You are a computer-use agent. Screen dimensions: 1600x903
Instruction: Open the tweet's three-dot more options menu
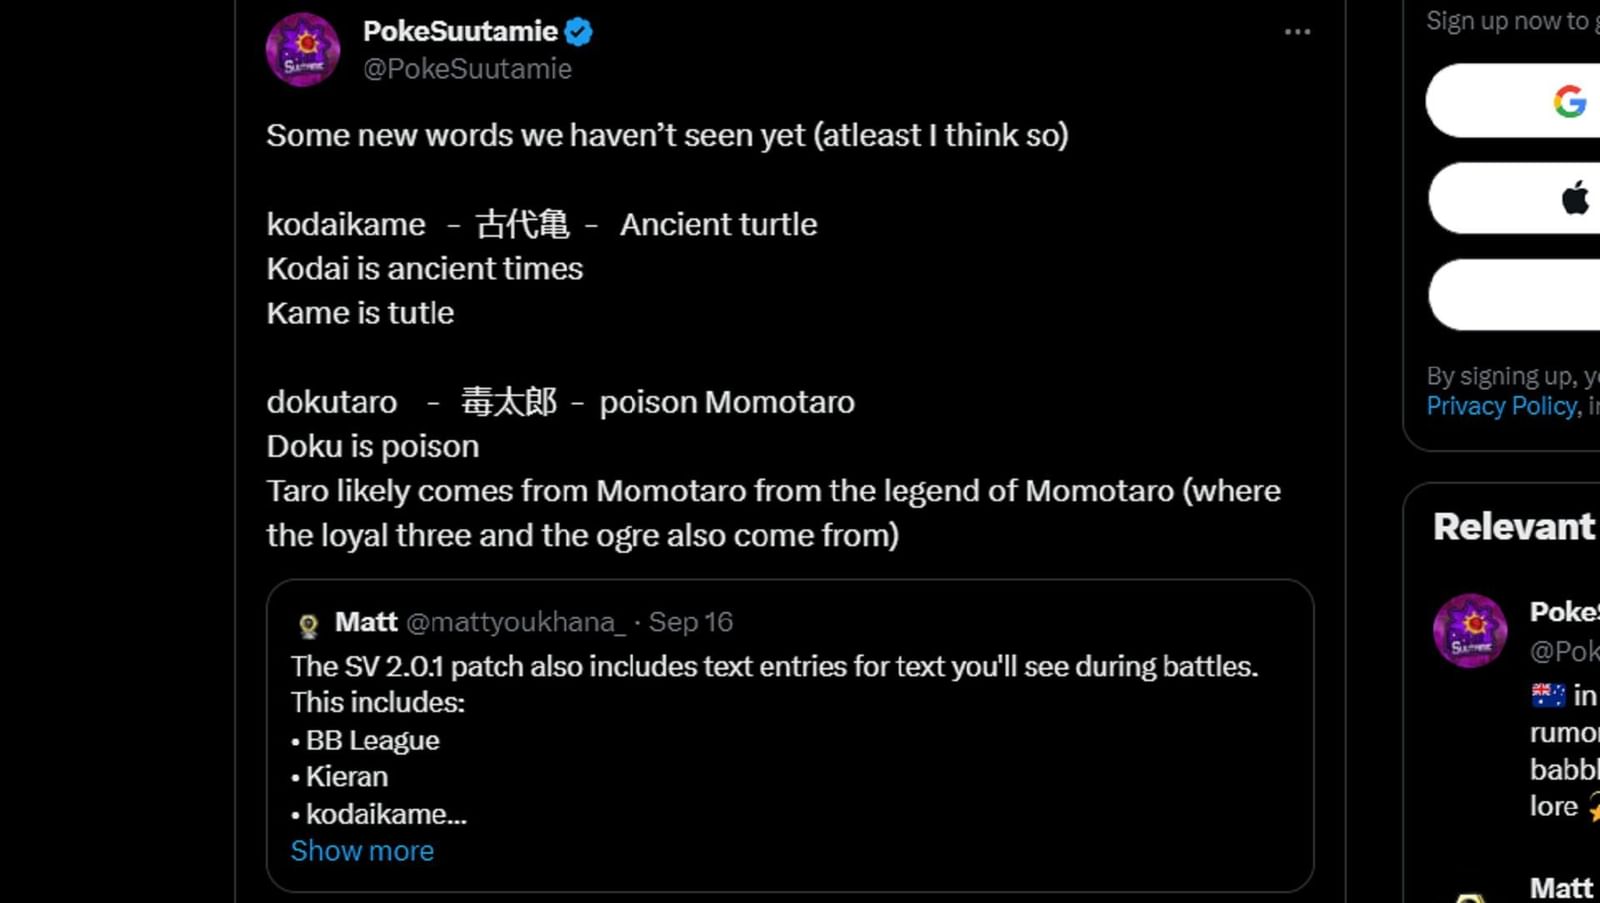coord(1297,32)
